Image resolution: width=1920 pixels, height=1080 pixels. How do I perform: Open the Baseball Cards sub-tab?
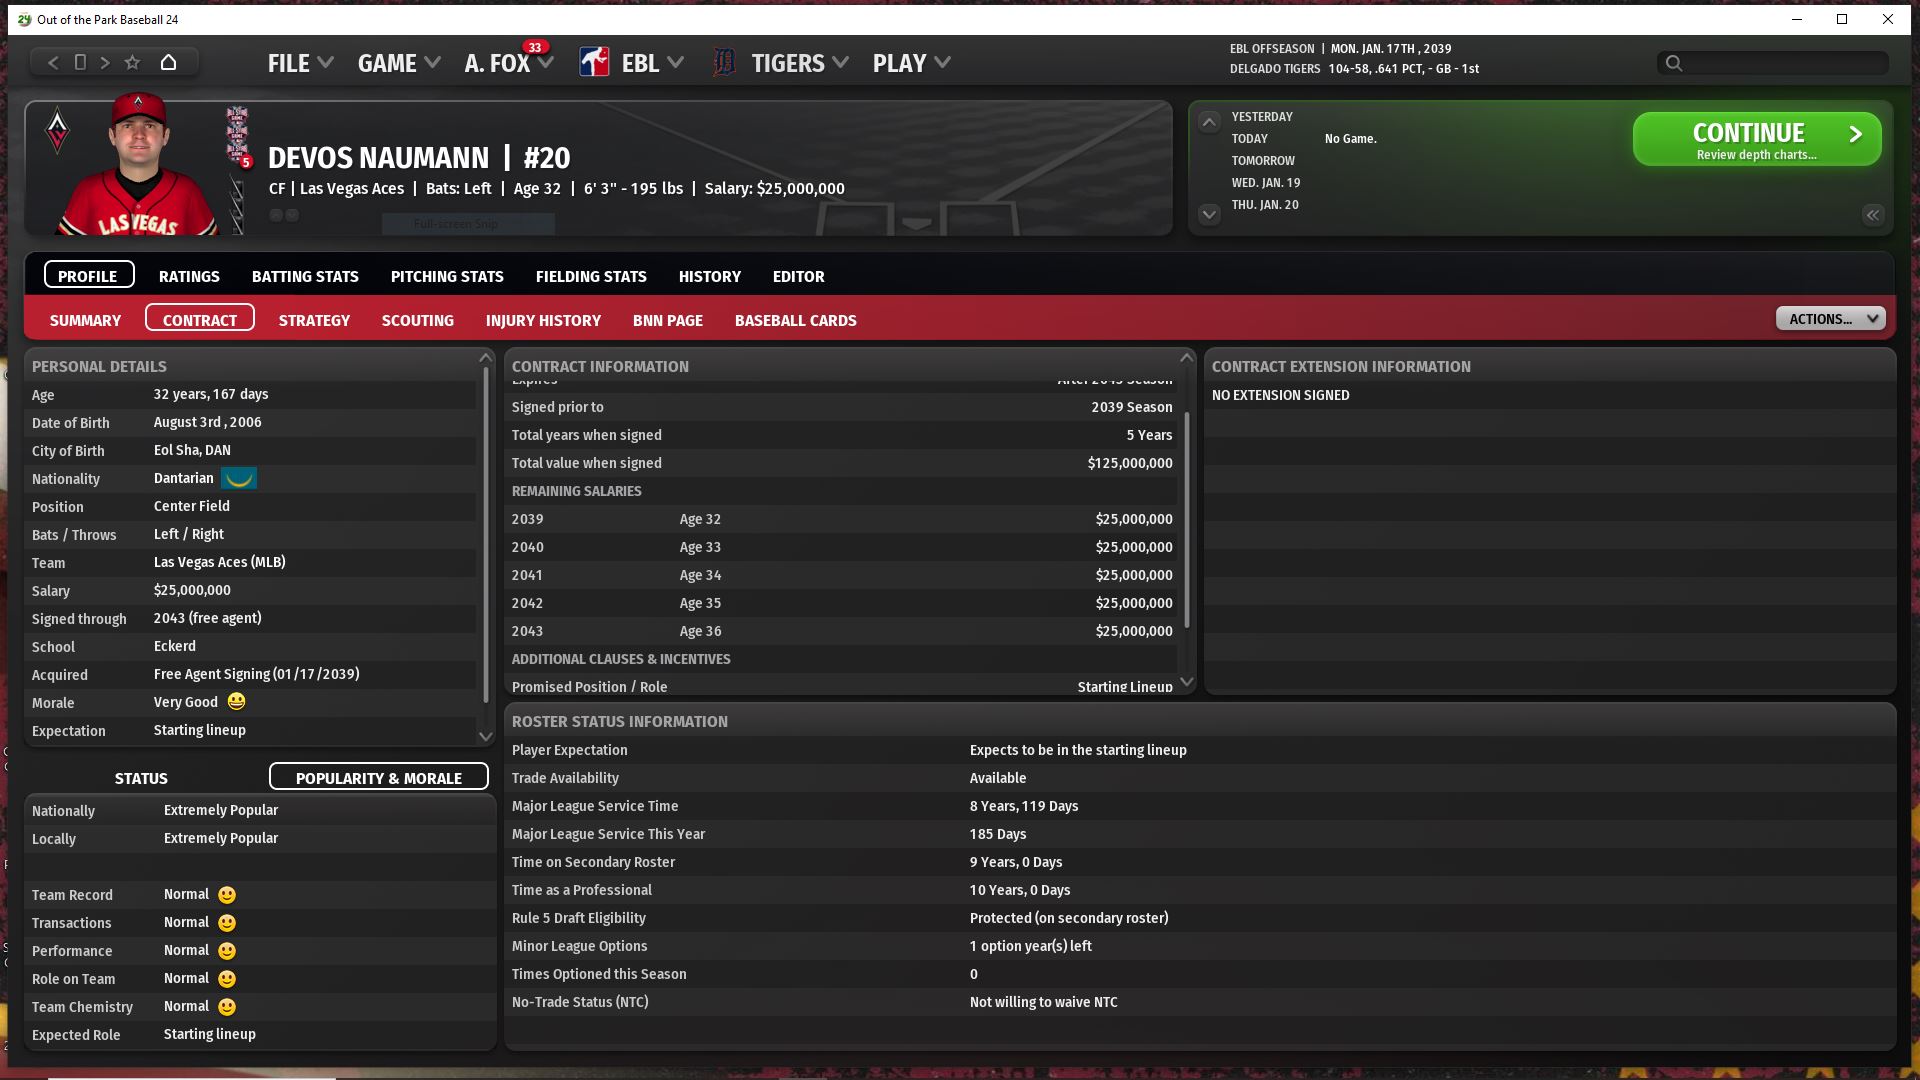tap(795, 320)
